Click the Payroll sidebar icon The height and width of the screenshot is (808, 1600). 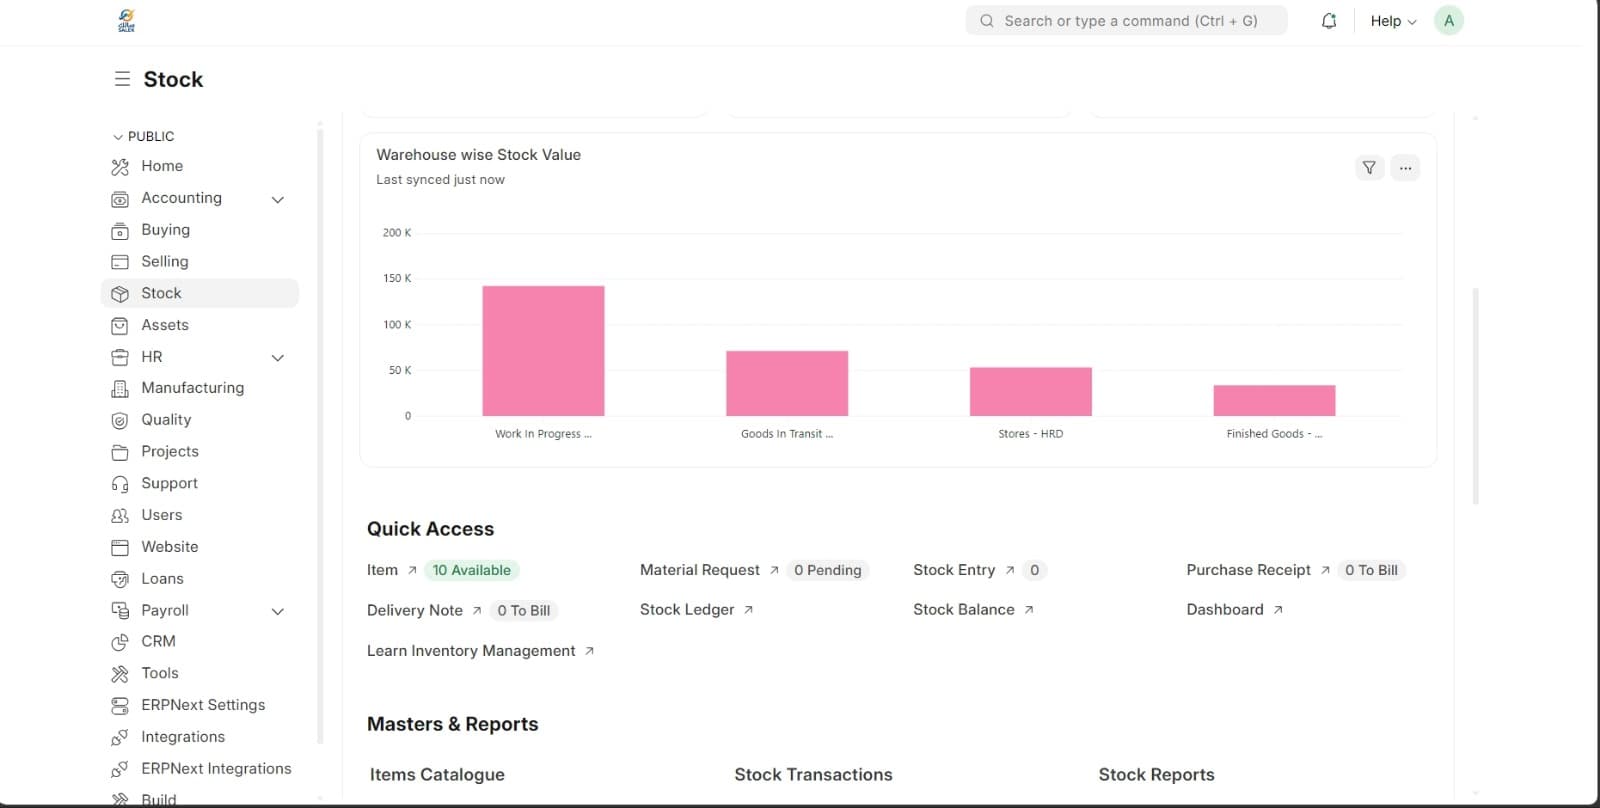point(120,611)
